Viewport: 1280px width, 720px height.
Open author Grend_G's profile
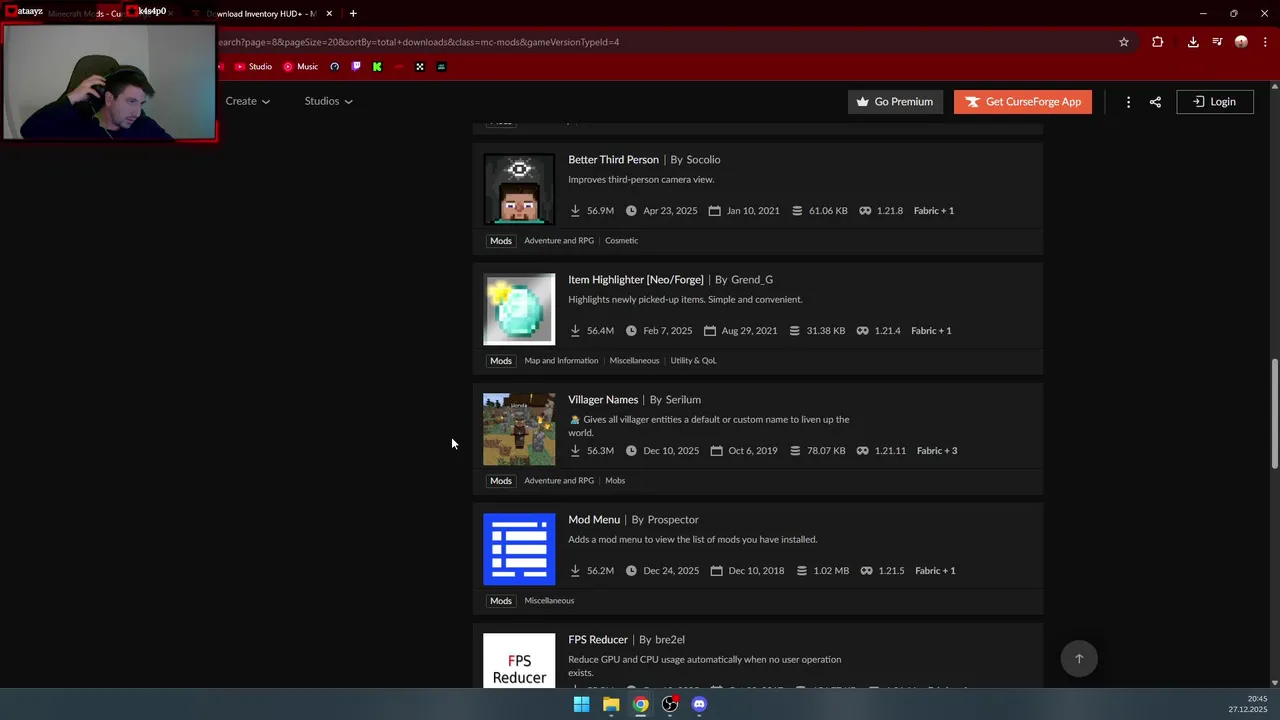(x=752, y=280)
